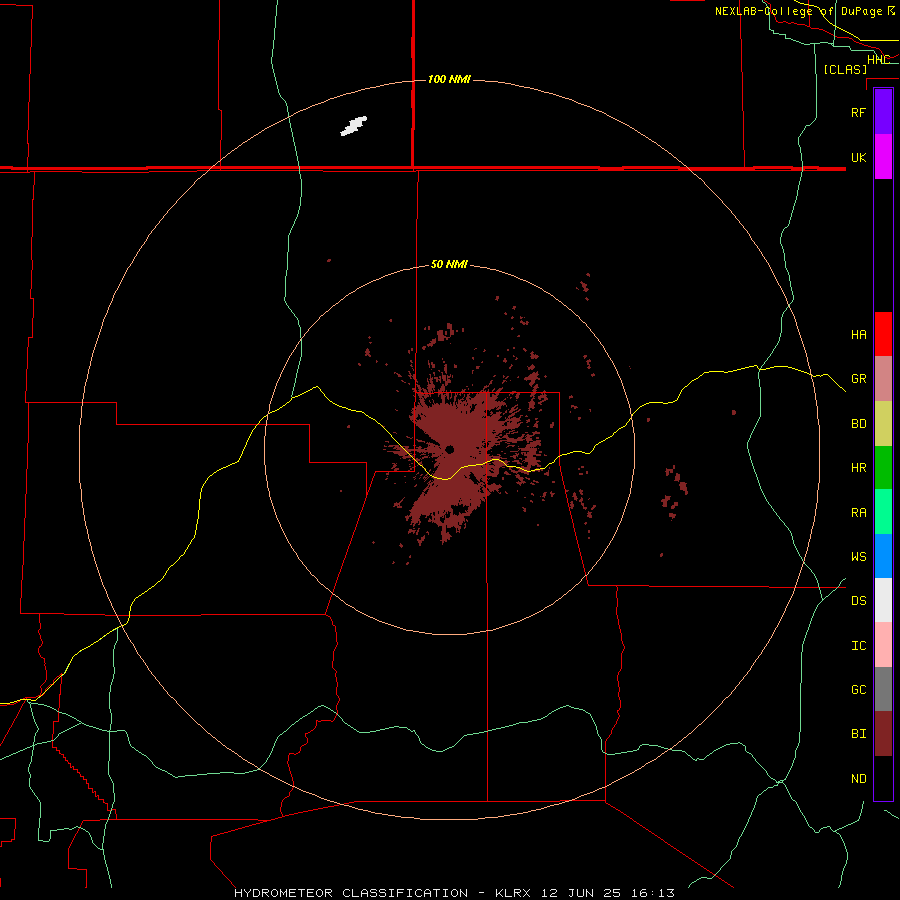Pick the DS white legend swatch

point(883,600)
